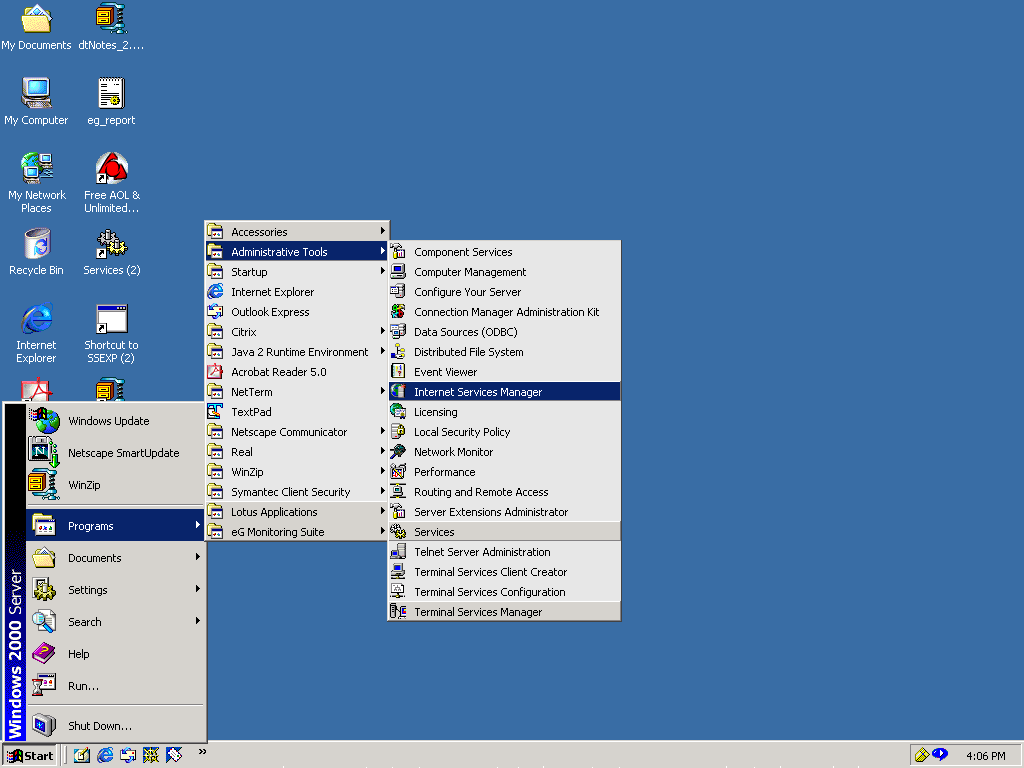Open Configure Your Server
Image resolution: width=1024 pixels, height=768 pixels.
[504, 292]
